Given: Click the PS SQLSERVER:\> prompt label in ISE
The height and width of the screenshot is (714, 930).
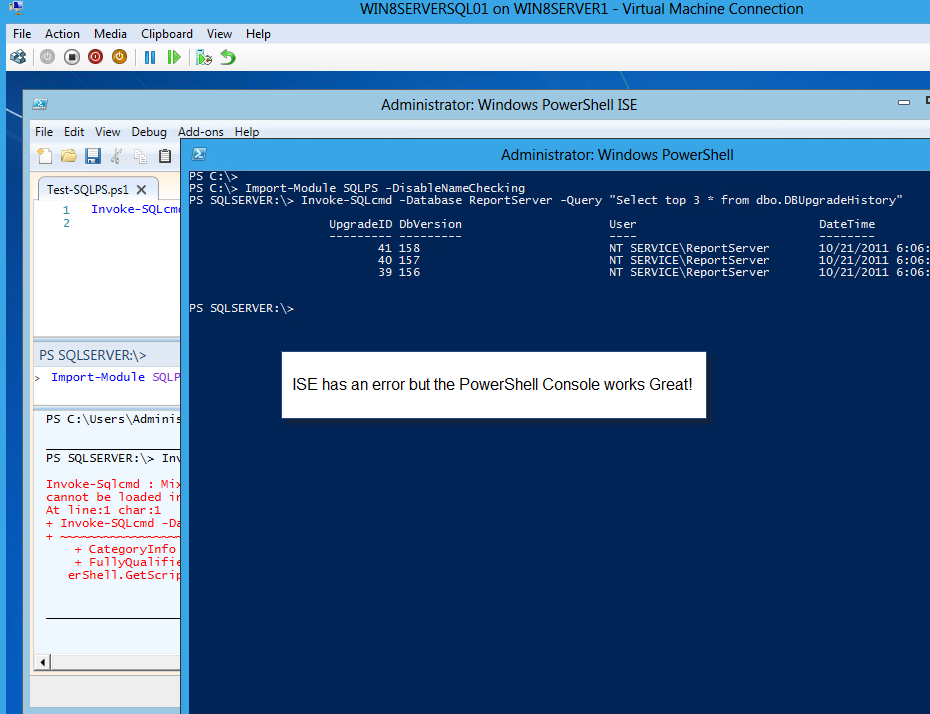Looking at the screenshot, I should [x=93, y=355].
